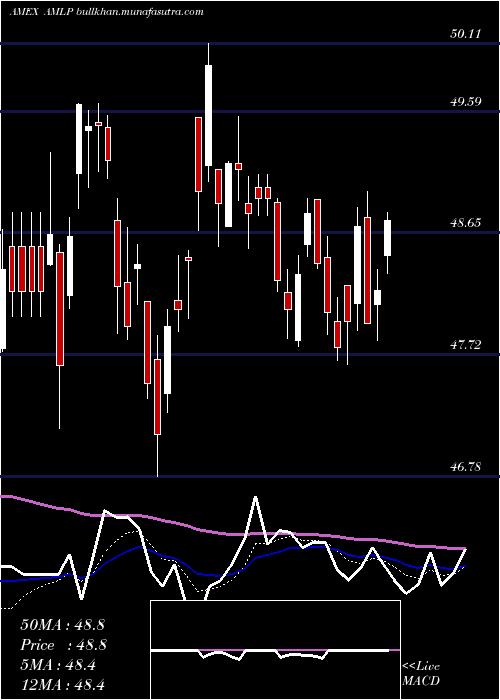Click the 50MA : 48.8 value
The width and height of the screenshot is (500, 700).
tap(62, 625)
